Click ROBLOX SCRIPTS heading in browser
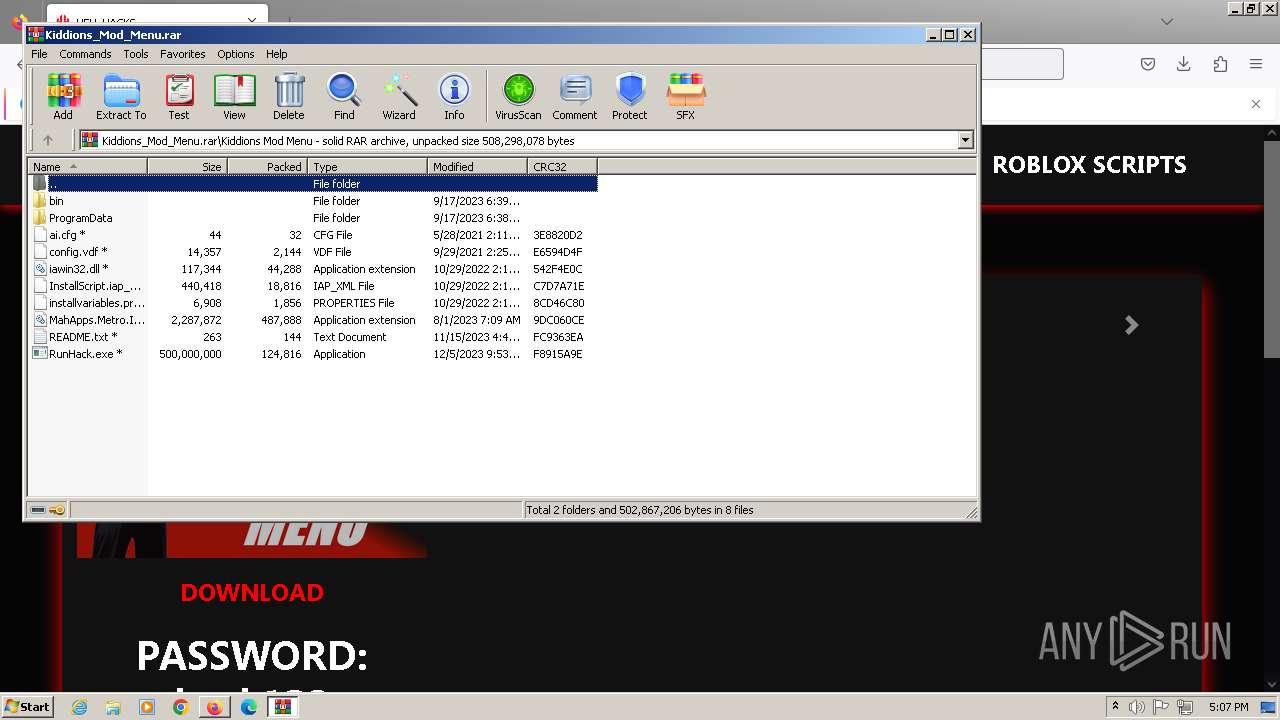1280x720 pixels. click(x=1089, y=165)
